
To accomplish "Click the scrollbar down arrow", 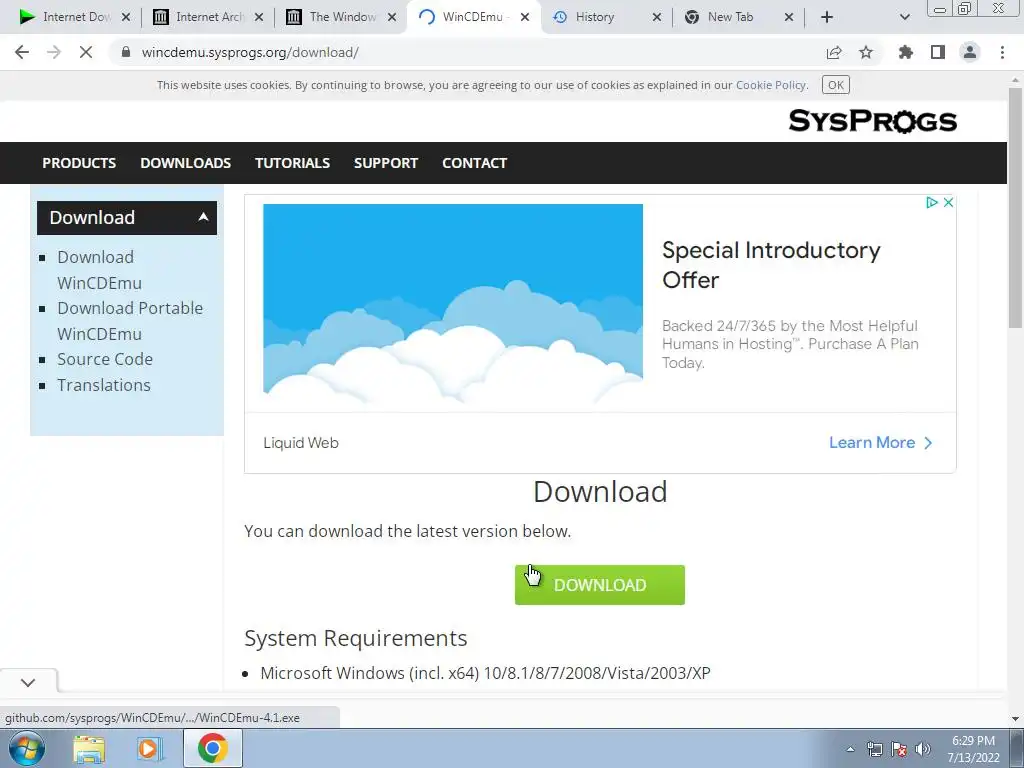I will (1015, 718).
